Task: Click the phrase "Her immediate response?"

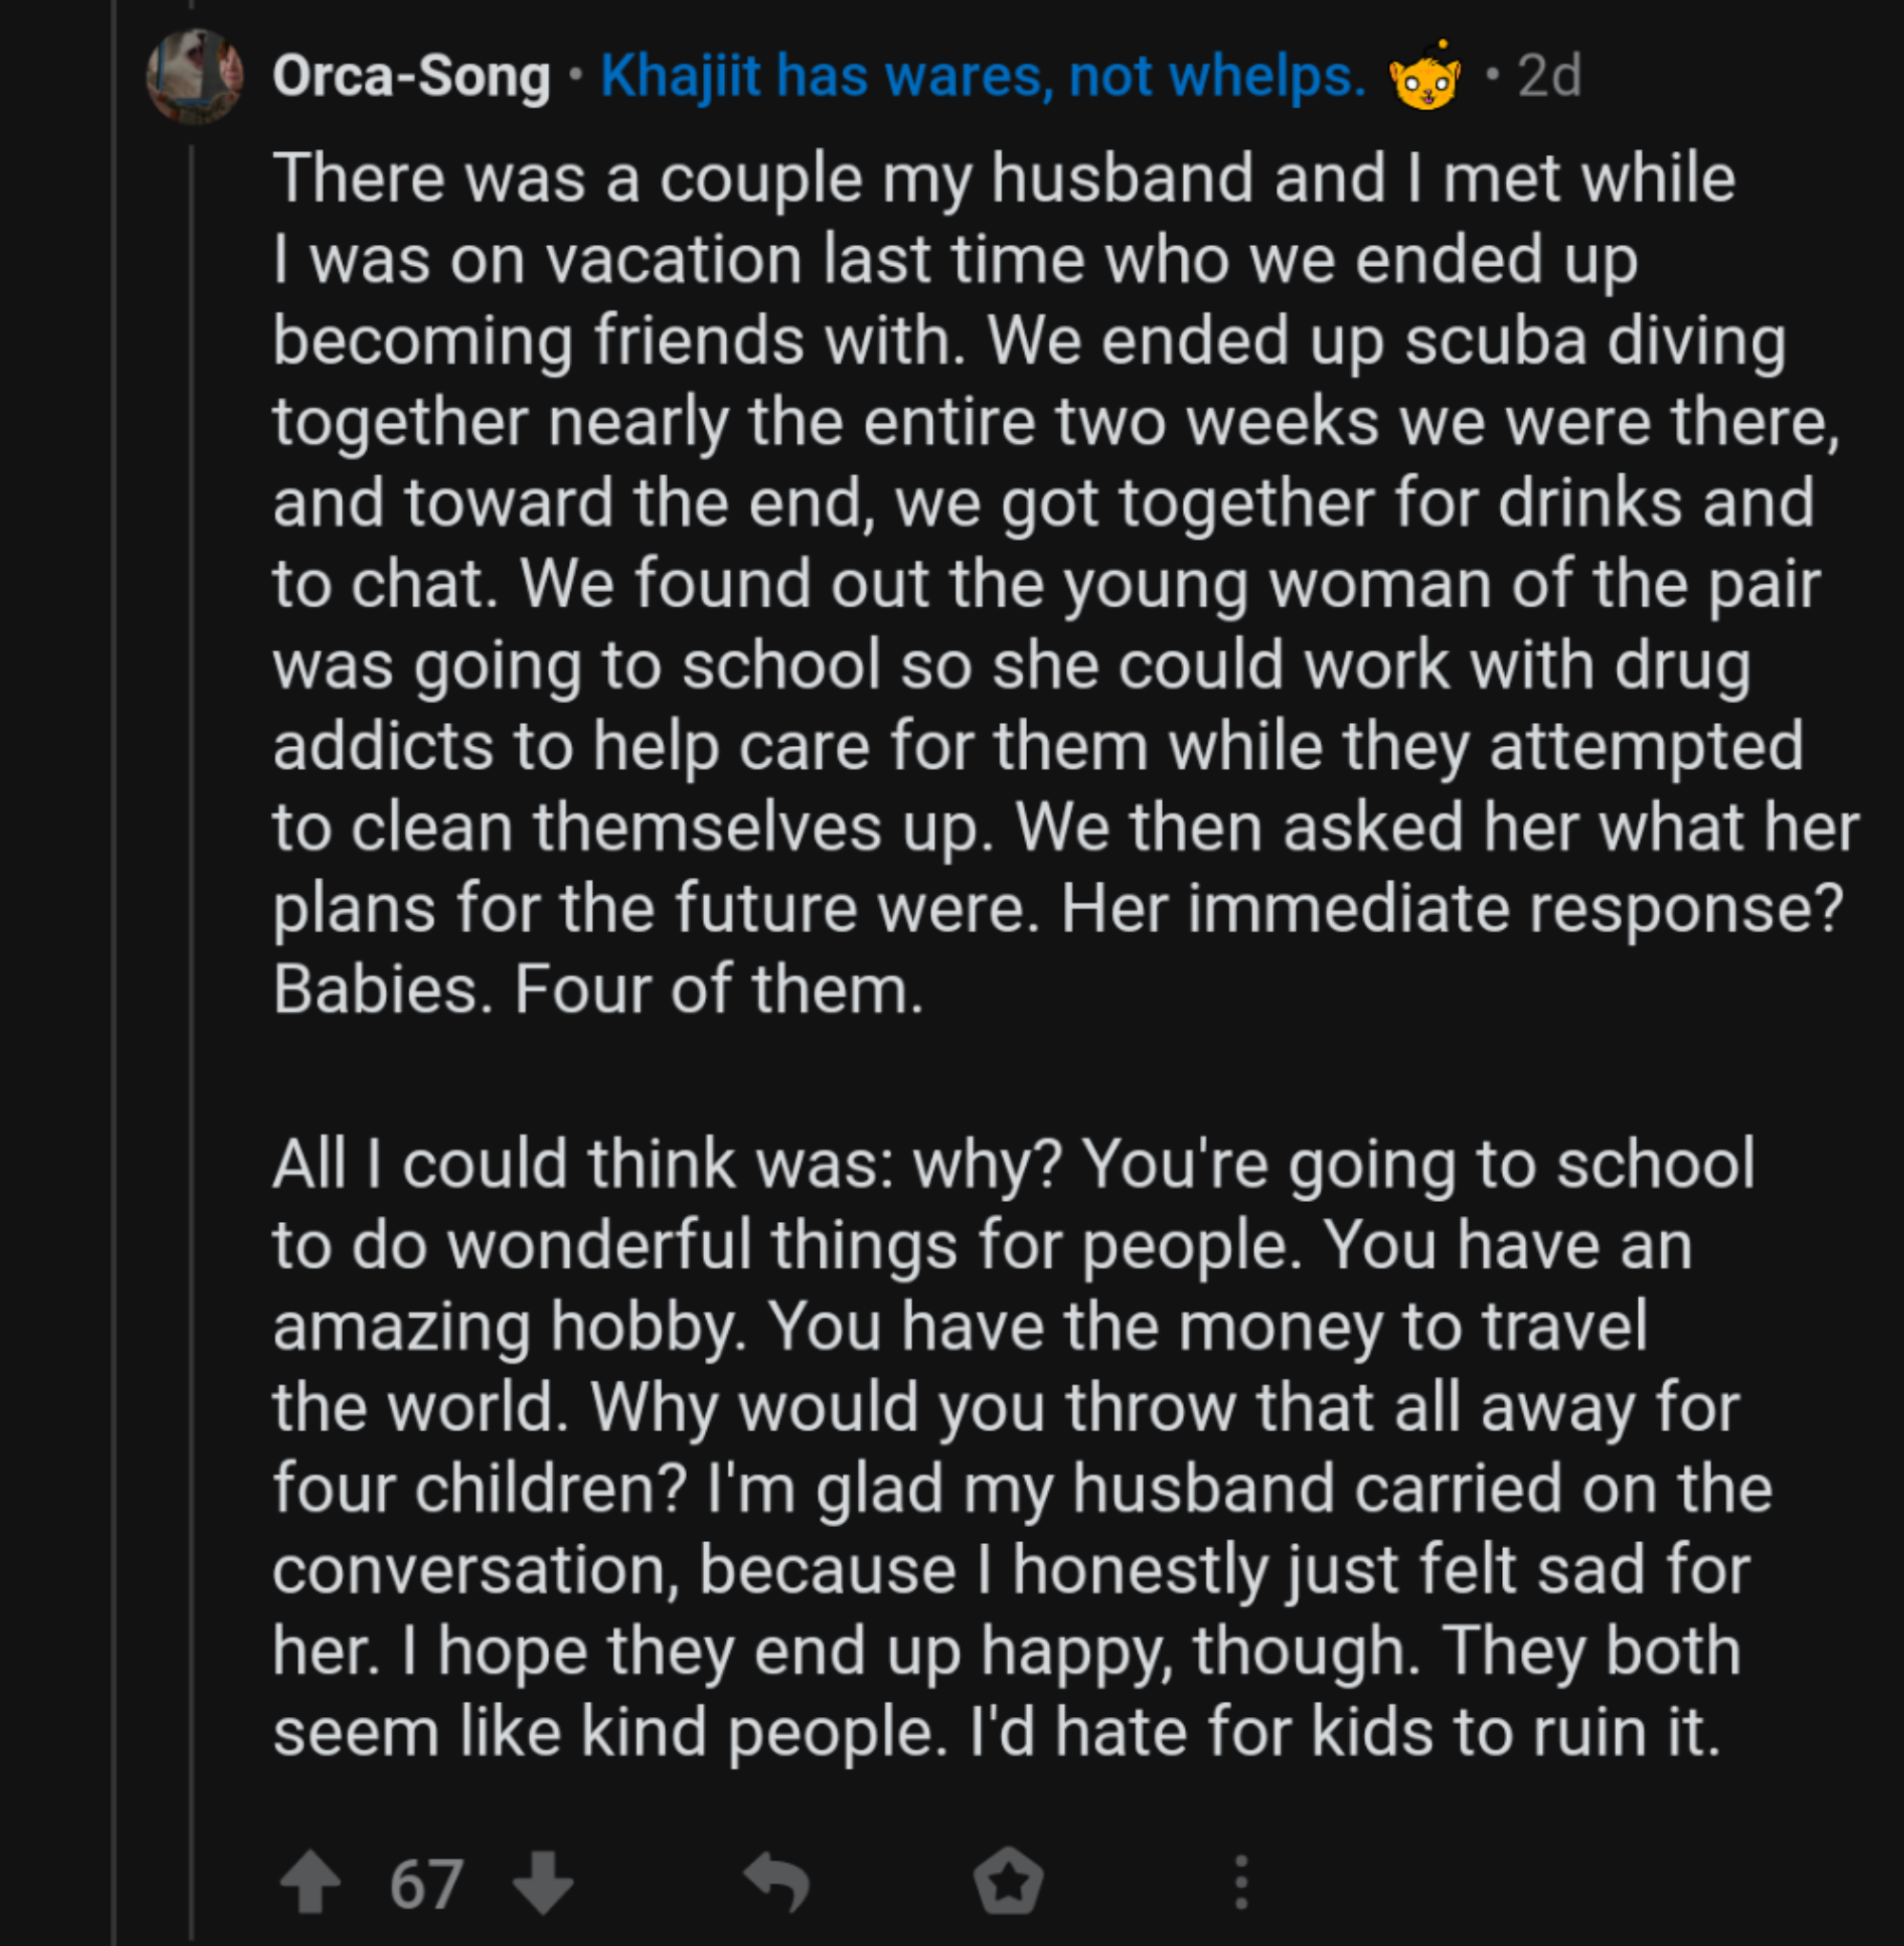Action: [1451, 909]
